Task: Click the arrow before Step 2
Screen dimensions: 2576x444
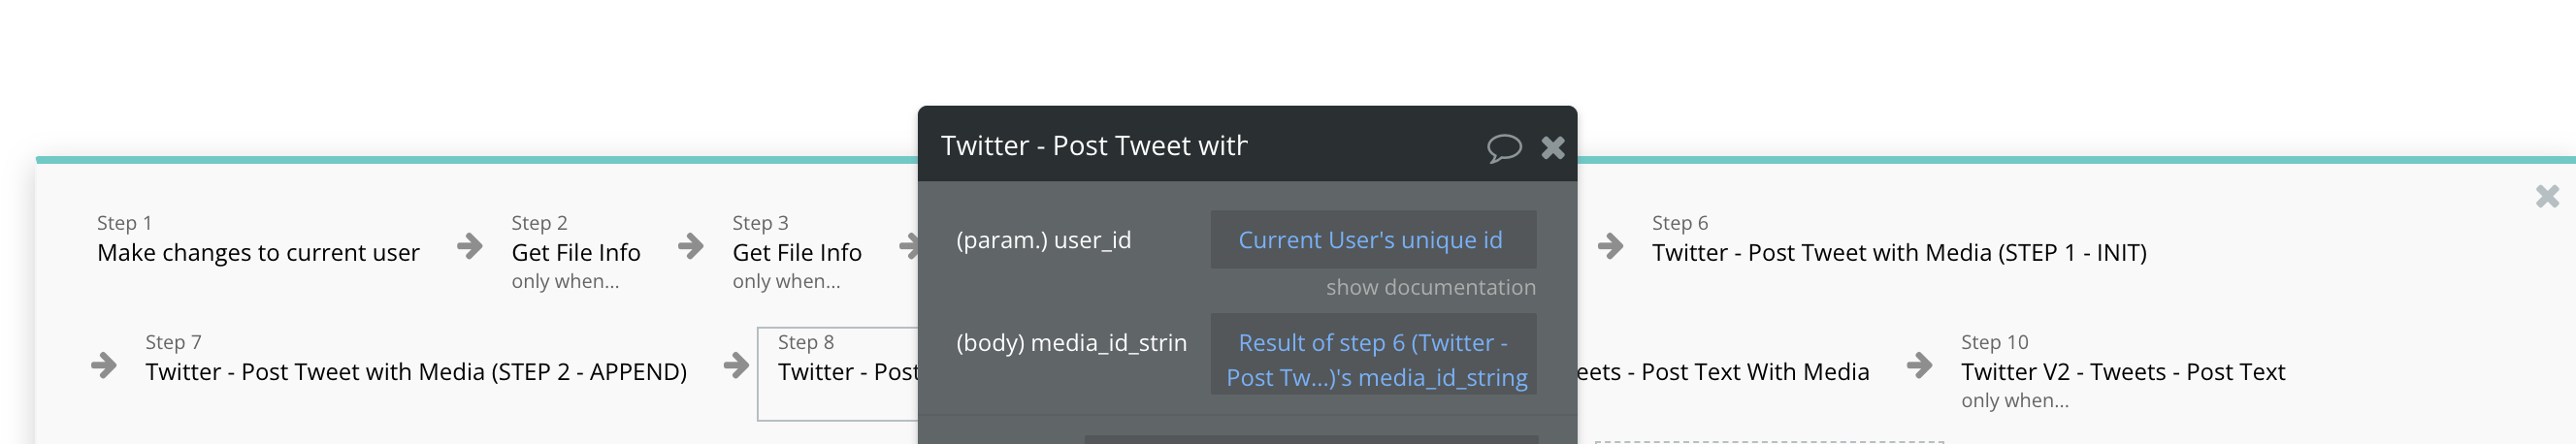Action: coord(470,245)
